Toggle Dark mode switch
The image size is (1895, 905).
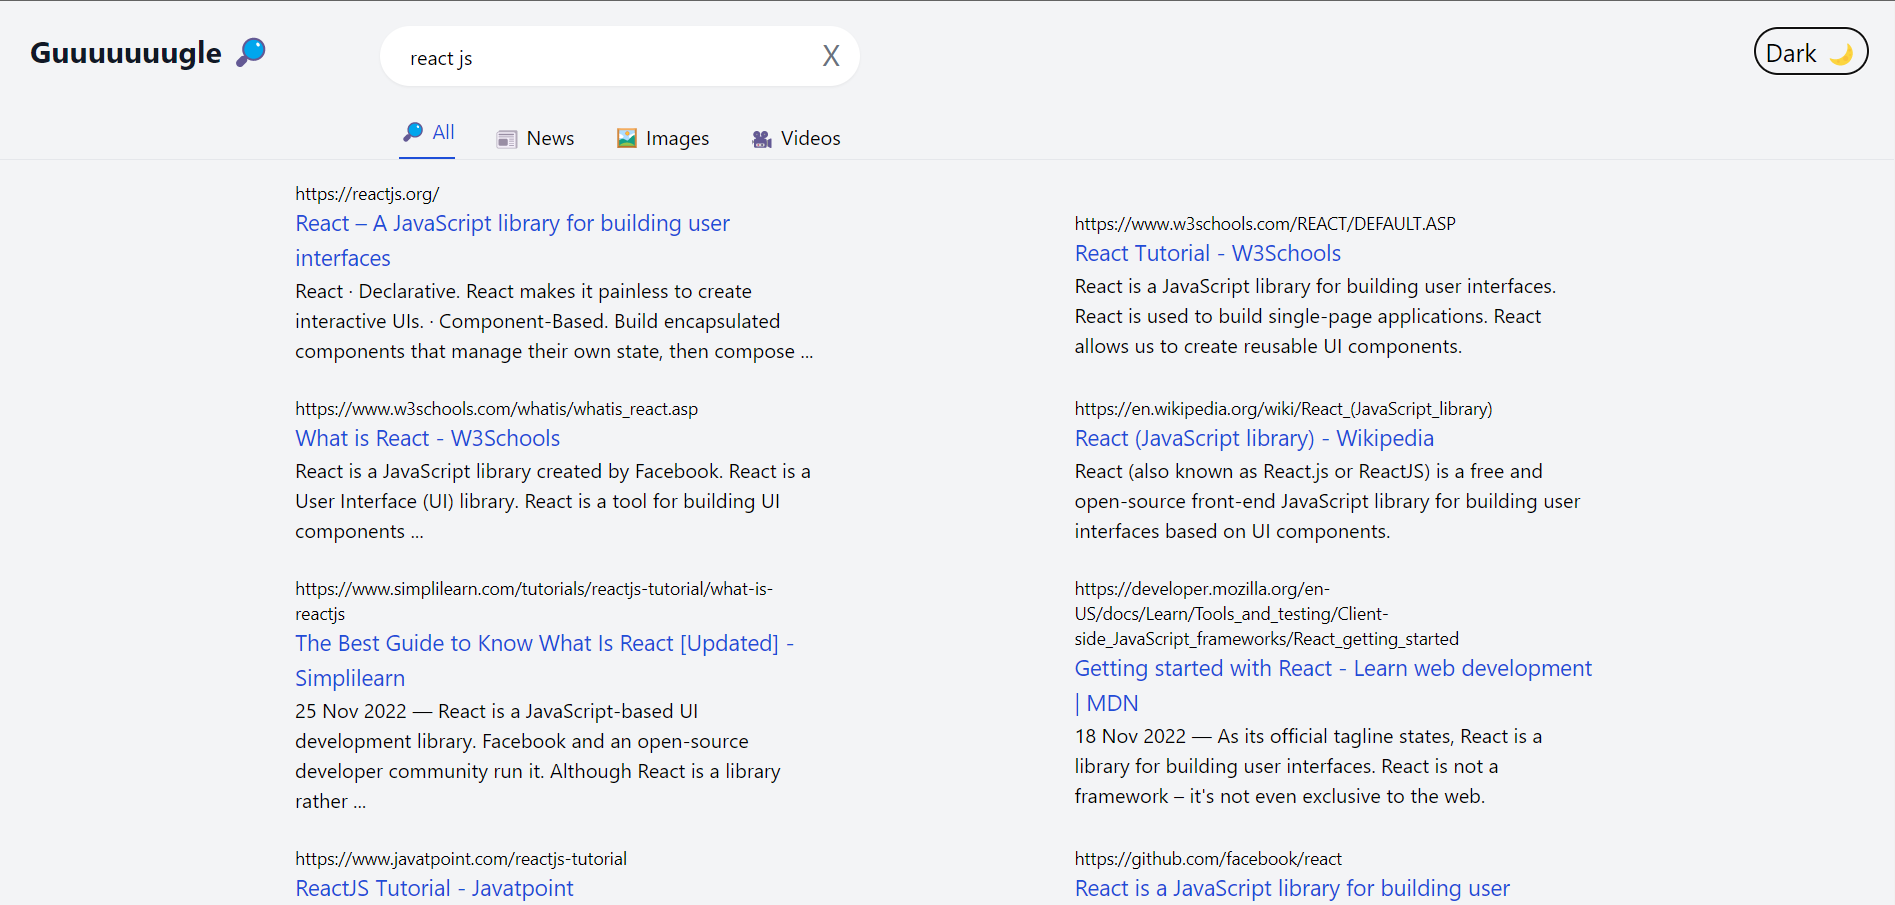[1810, 52]
